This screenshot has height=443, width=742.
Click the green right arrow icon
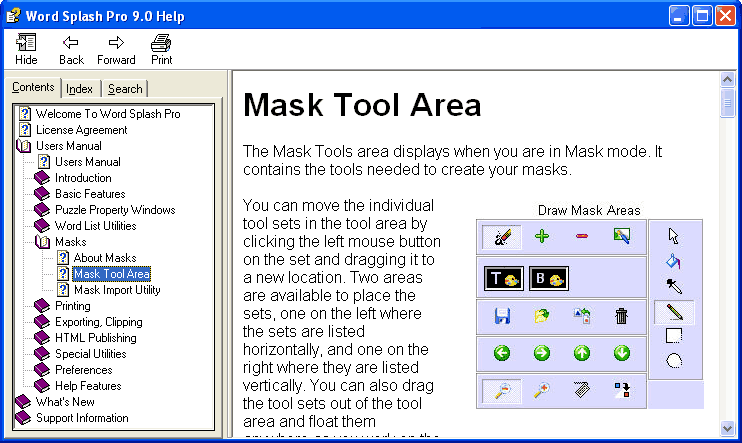[x=542, y=353]
